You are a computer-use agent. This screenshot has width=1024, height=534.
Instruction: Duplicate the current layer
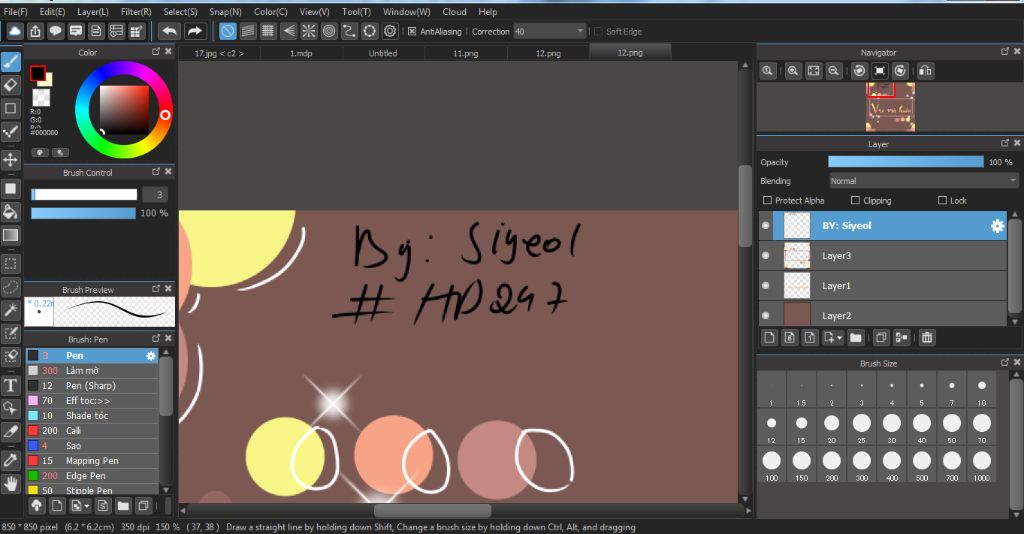[x=880, y=337]
